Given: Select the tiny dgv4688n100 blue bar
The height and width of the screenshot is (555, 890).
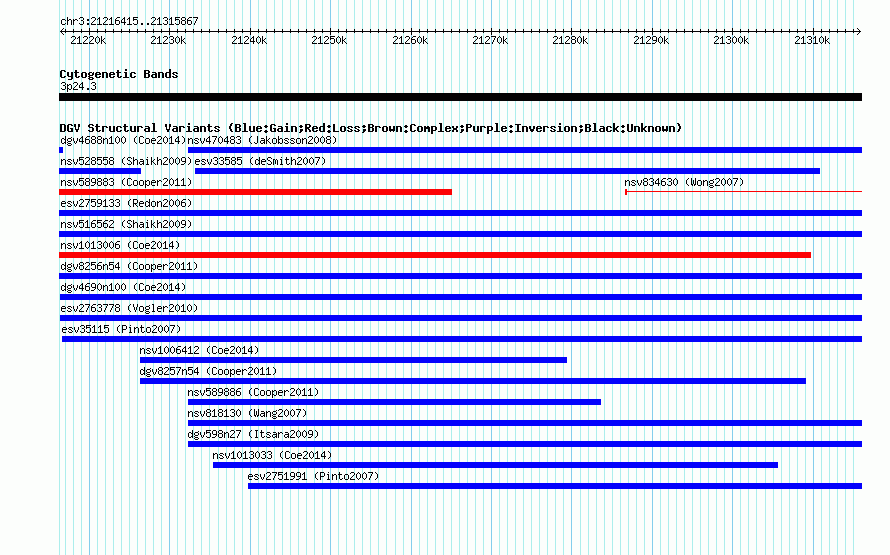Looking at the screenshot, I should point(61,150).
